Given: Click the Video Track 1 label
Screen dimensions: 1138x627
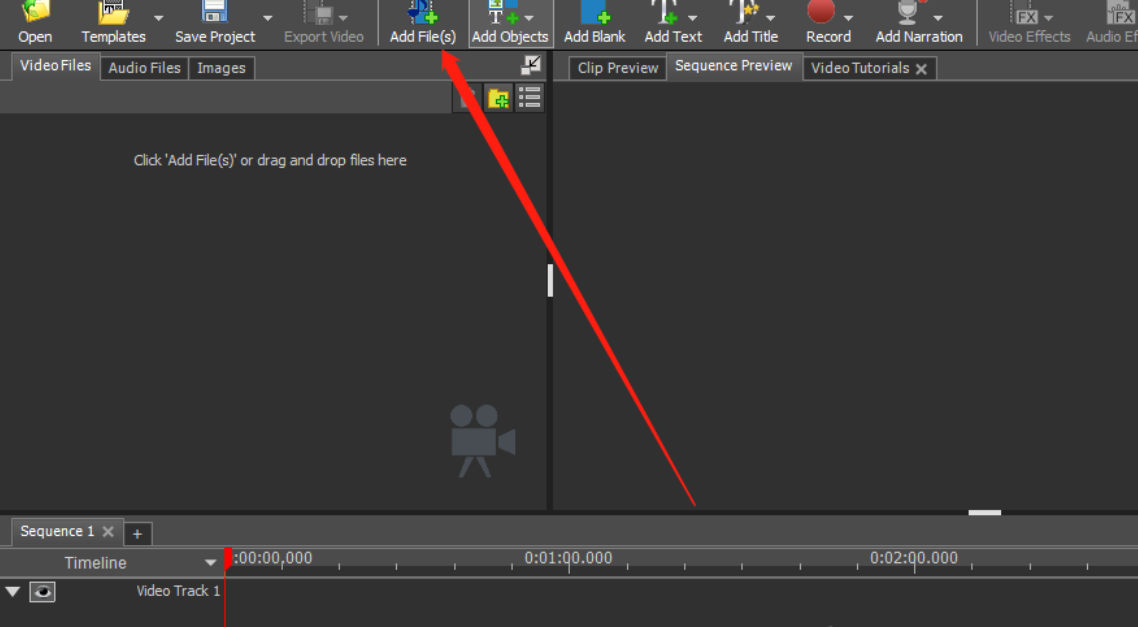Looking at the screenshot, I should [178, 591].
